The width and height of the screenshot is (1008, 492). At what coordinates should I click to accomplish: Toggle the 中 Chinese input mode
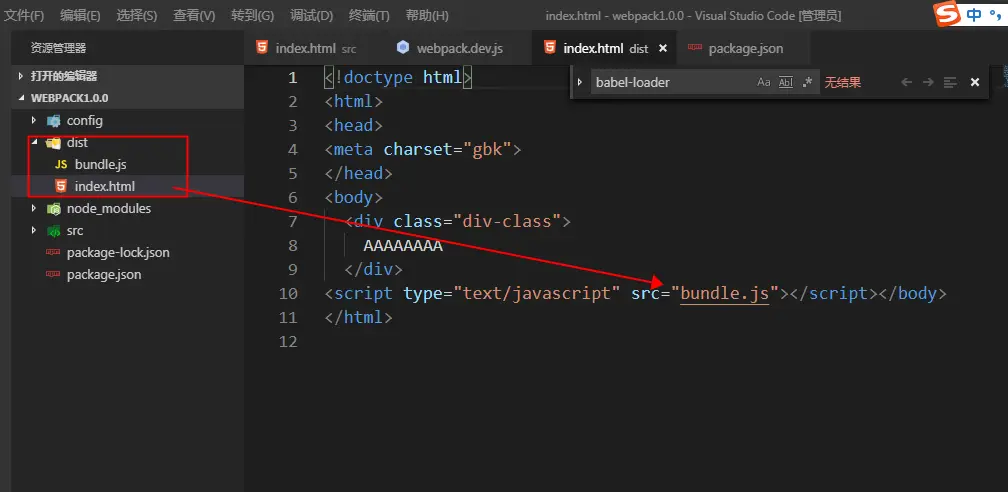[975, 15]
